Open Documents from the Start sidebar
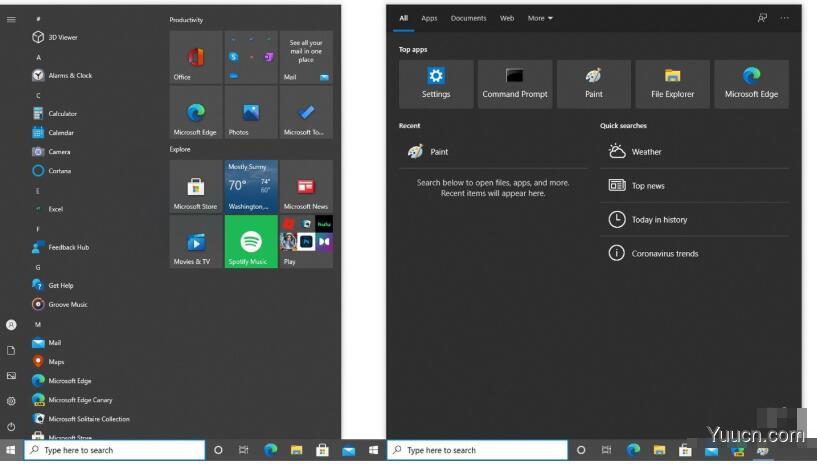This screenshot has height=464, width=817. coord(11,350)
